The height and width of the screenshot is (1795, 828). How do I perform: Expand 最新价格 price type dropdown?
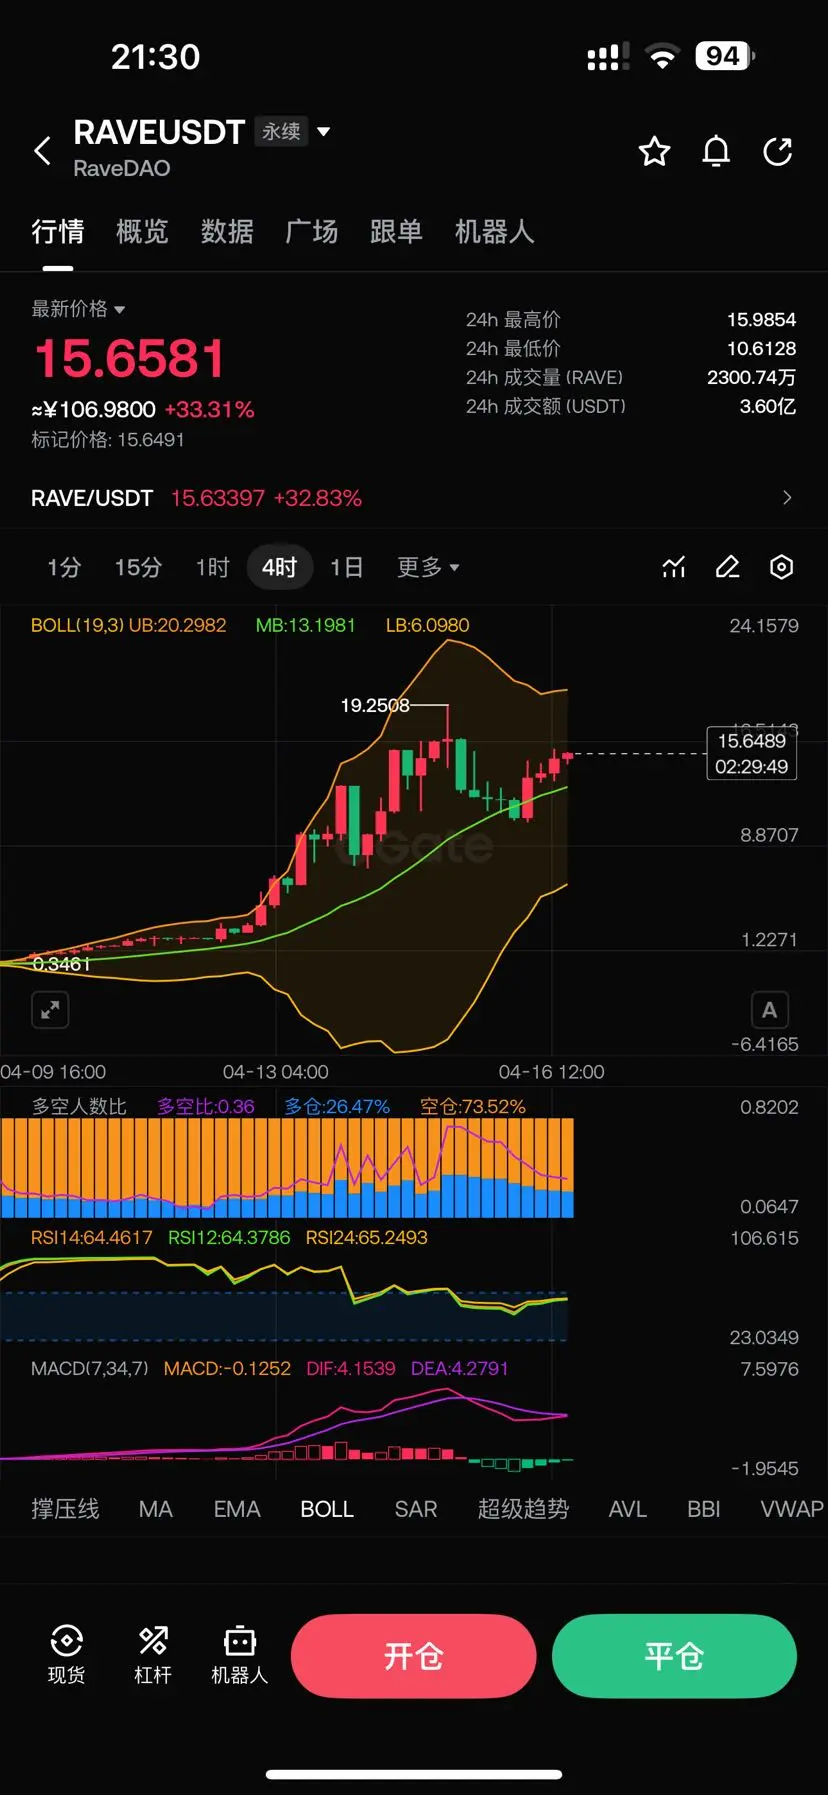tap(78, 309)
